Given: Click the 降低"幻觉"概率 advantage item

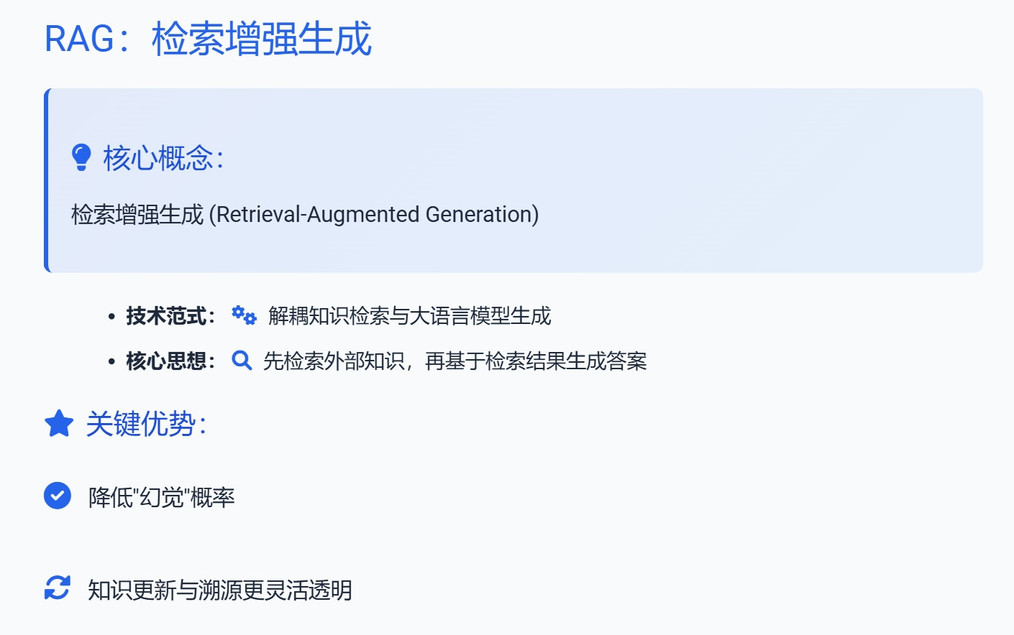Looking at the screenshot, I should pos(162,497).
